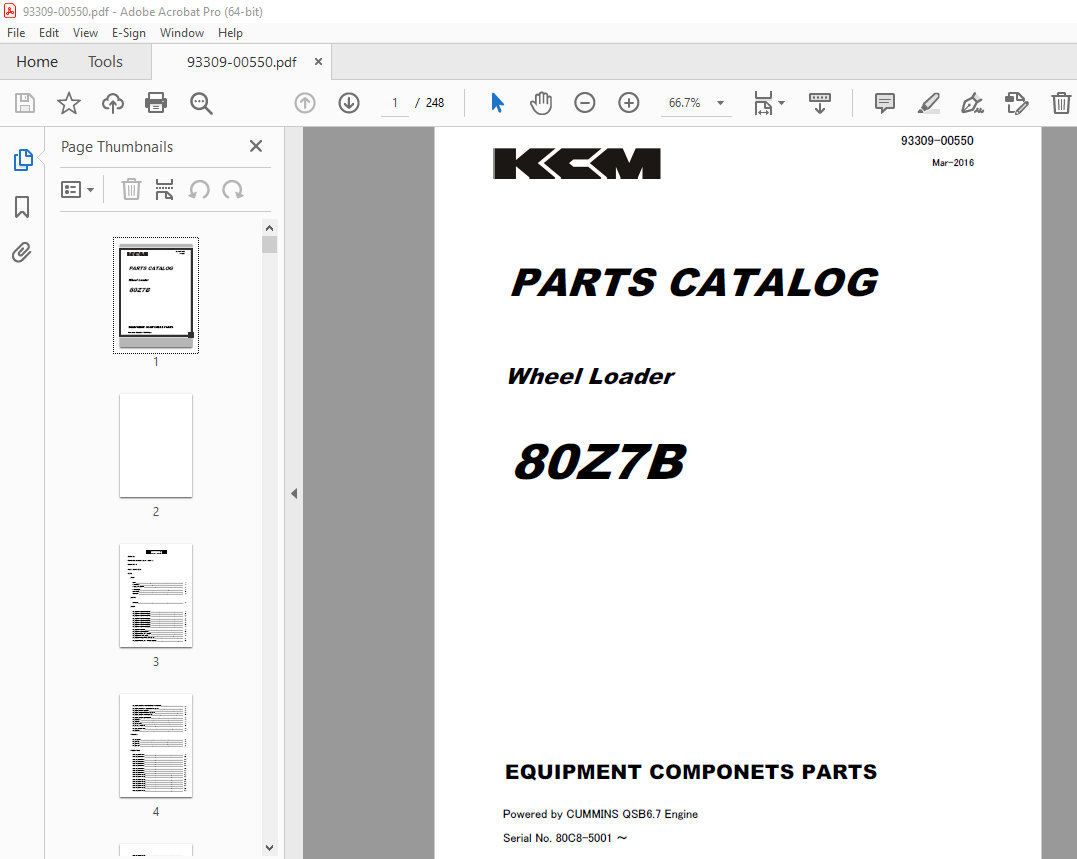Image resolution: width=1077 pixels, height=859 pixels.
Task: Add file to starred with star icon
Action: pyautogui.click(x=69, y=103)
